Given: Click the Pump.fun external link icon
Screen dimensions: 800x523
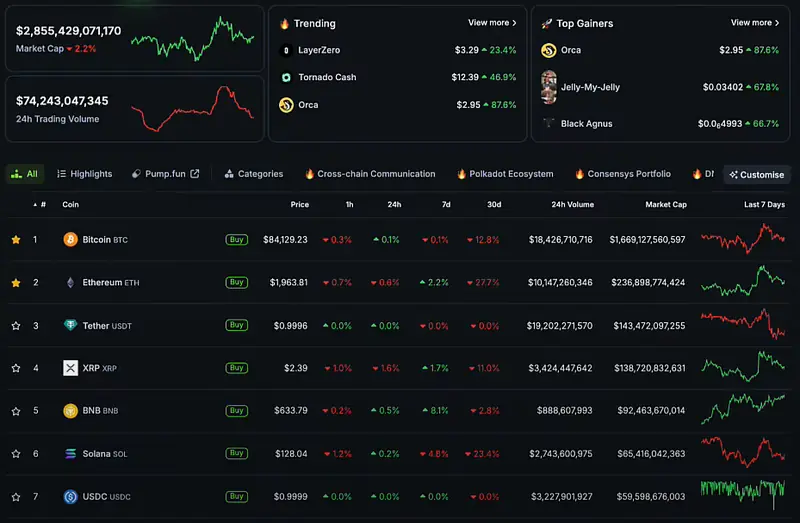Looking at the screenshot, I should coord(195,173).
